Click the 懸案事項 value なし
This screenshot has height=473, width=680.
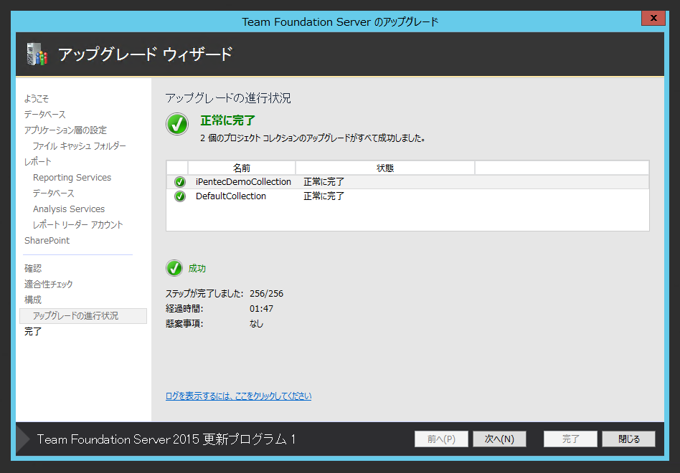tap(256, 324)
